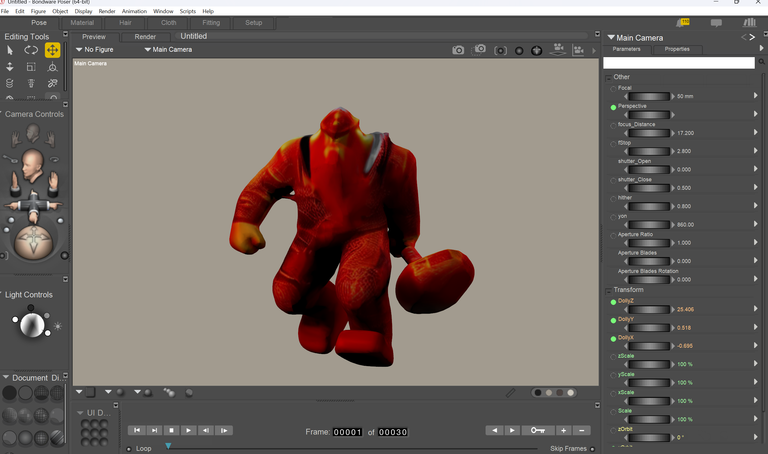Click the key-shaped Animating On/Off icon

click(10, 159)
